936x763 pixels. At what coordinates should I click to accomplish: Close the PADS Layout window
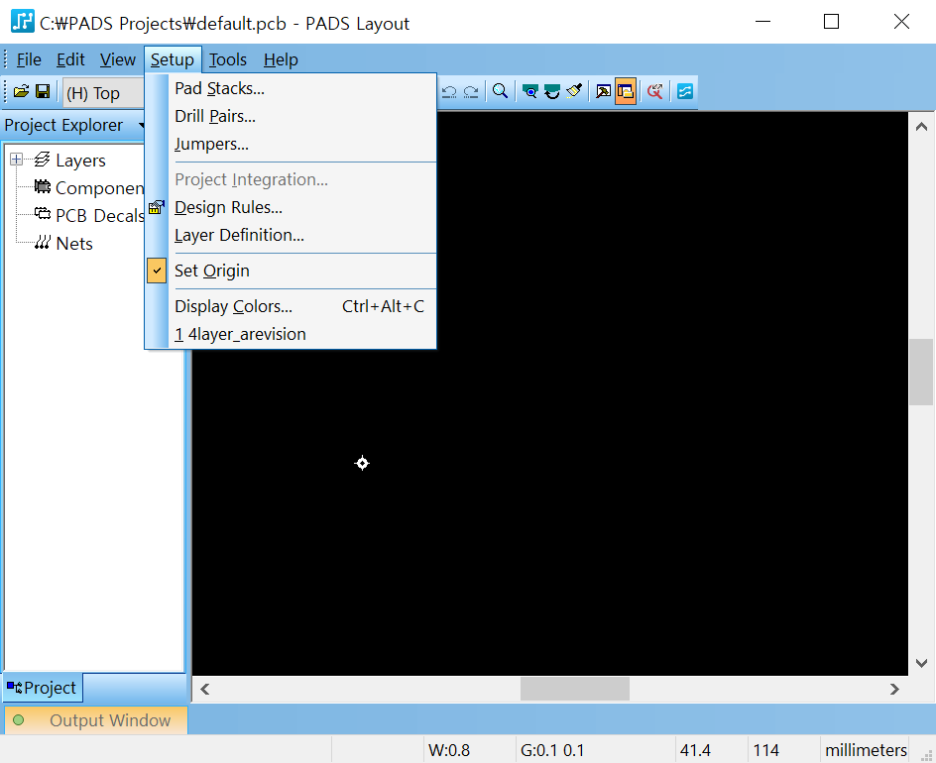coord(901,21)
